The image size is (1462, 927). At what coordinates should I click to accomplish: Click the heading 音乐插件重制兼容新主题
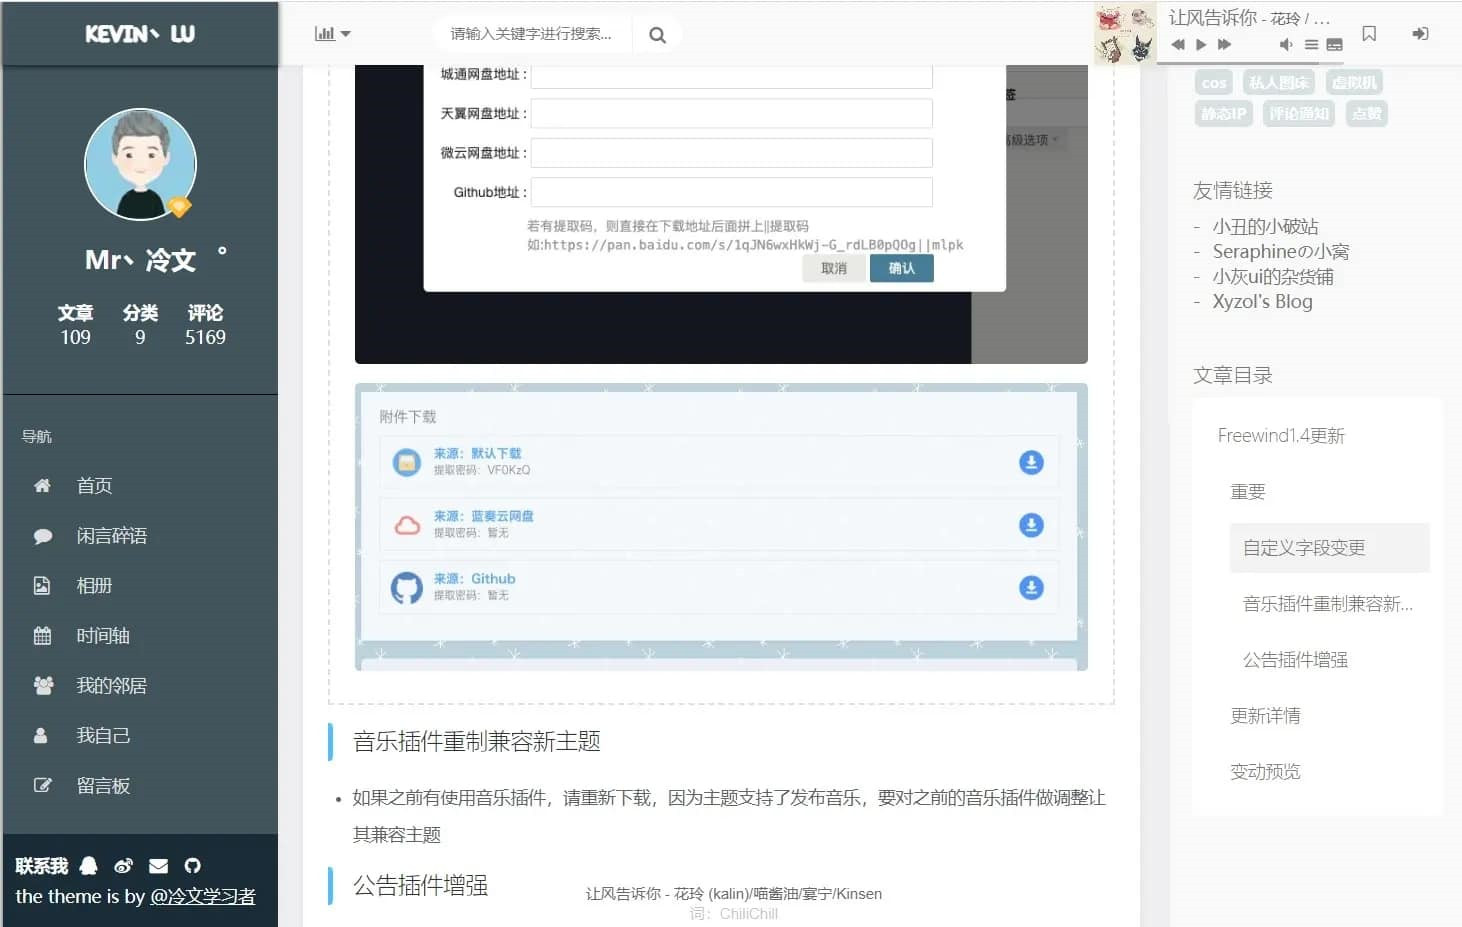(x=477, y=742)
